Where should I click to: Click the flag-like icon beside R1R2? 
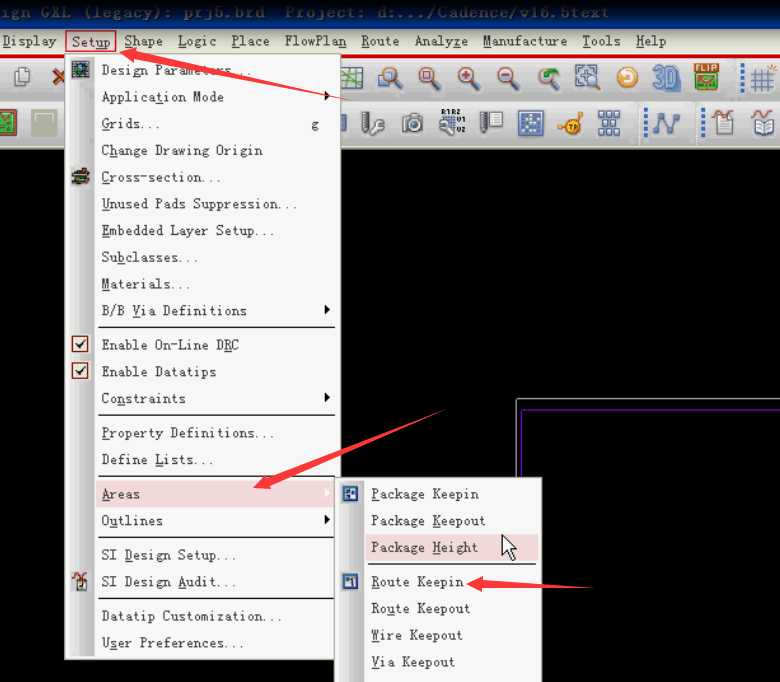(491, 122)
